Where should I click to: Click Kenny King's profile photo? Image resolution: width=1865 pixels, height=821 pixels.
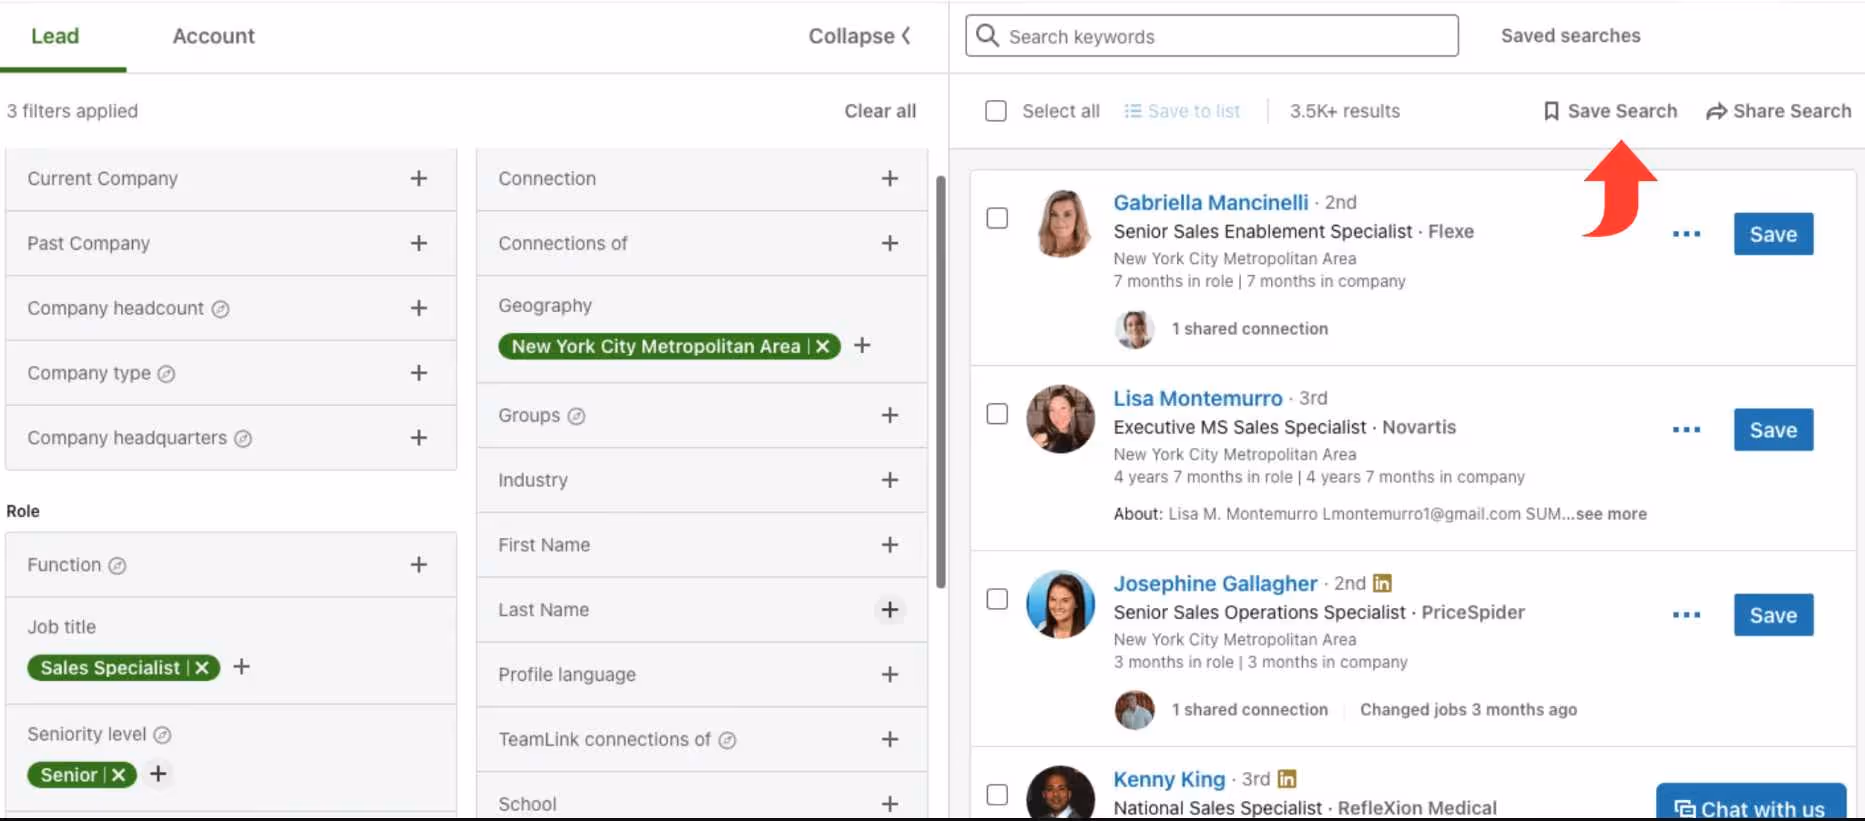coord(1061,792)
